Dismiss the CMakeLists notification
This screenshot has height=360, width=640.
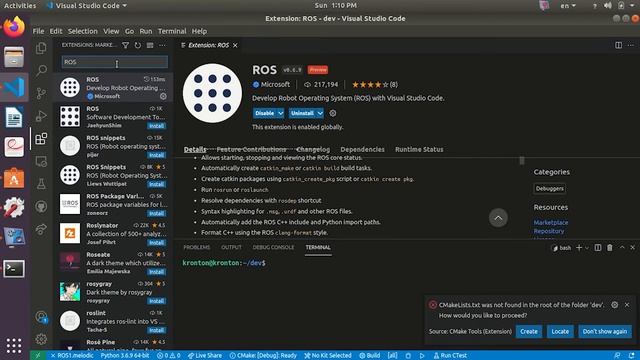(627, 305)
